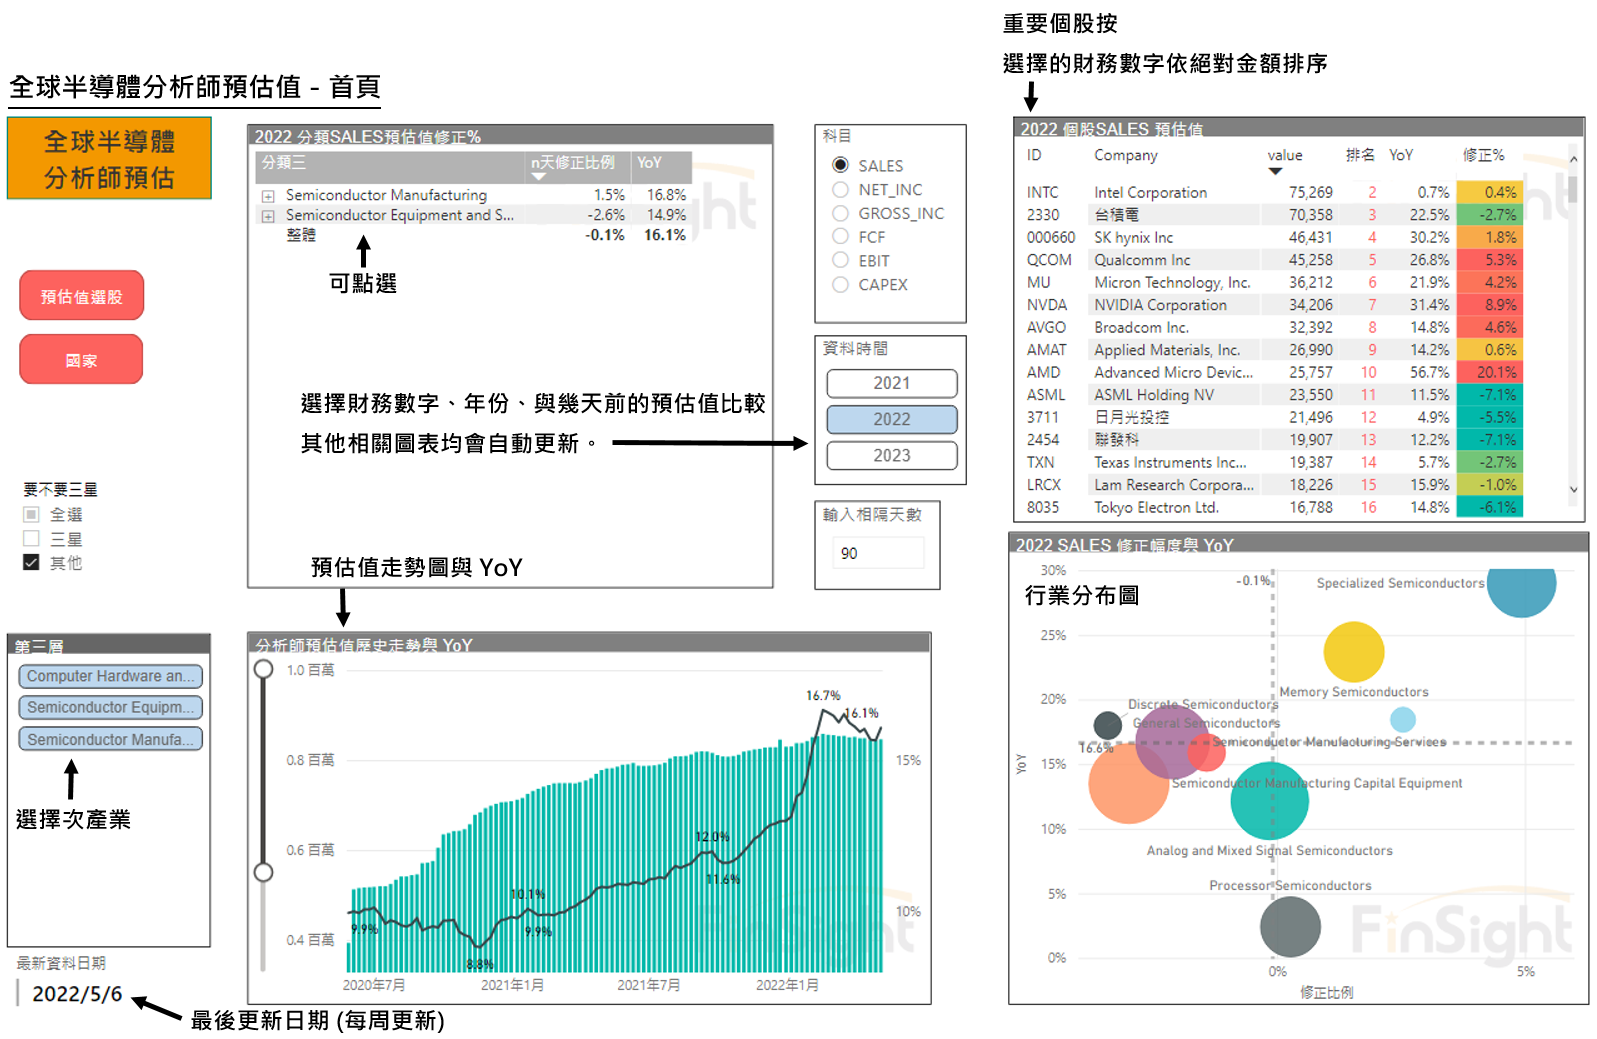Select the NET_INC radio option
Viewport: 1597px width, 1039px height.
[841, 190]
